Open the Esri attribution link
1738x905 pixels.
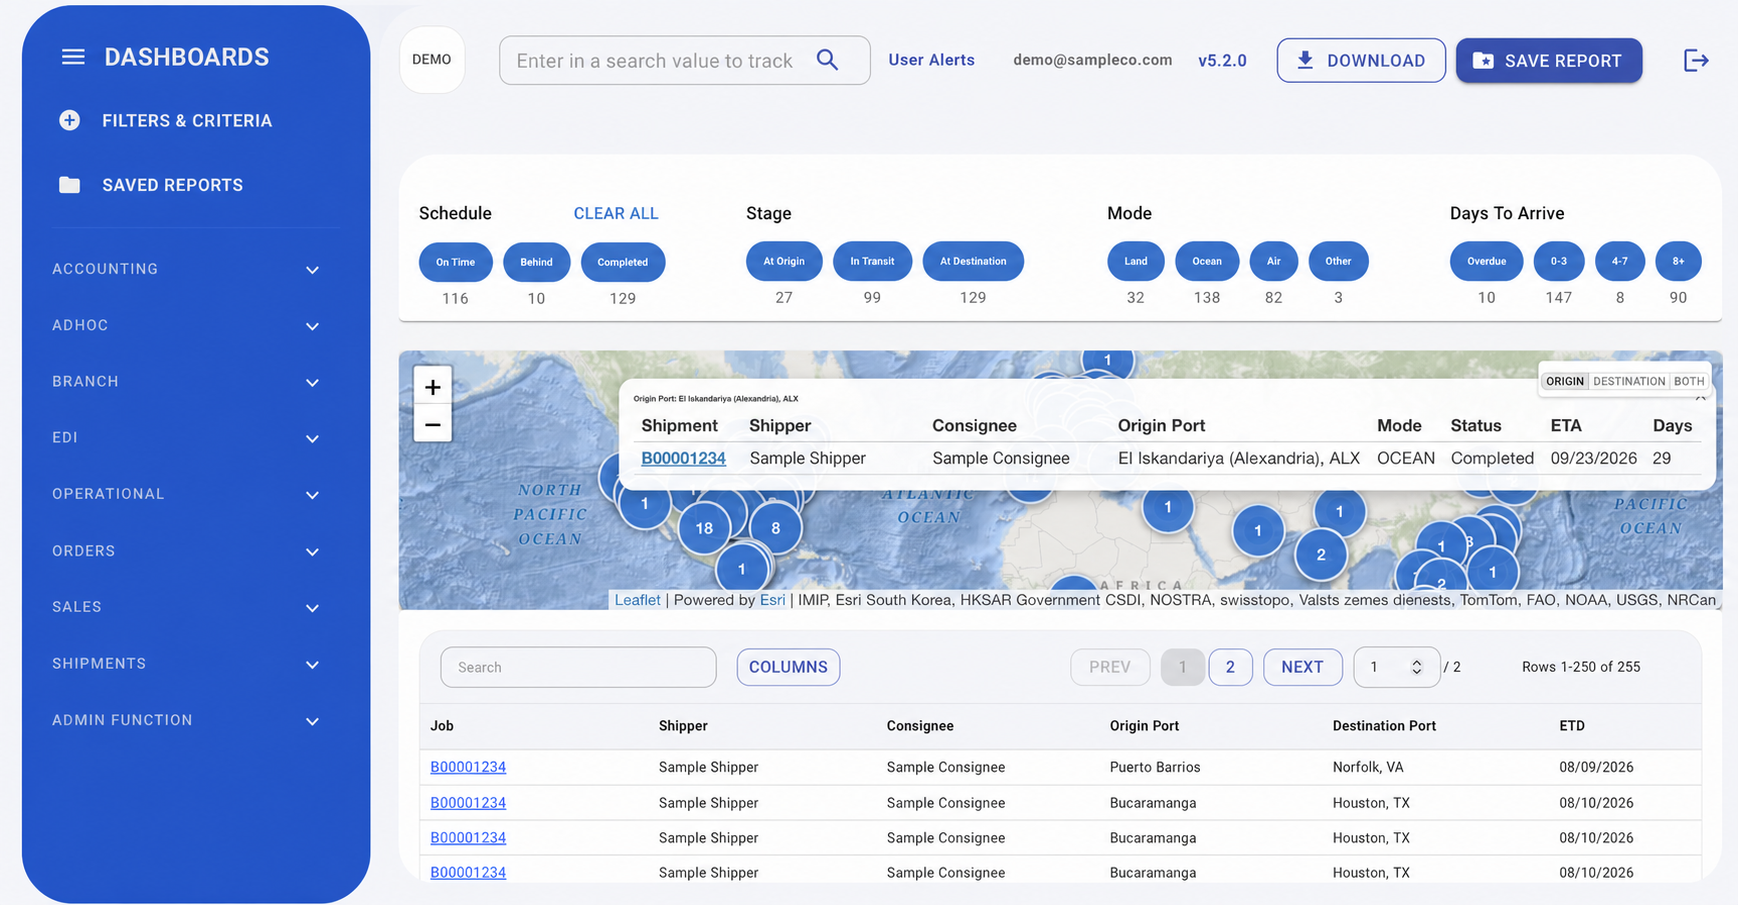[772, 600]
